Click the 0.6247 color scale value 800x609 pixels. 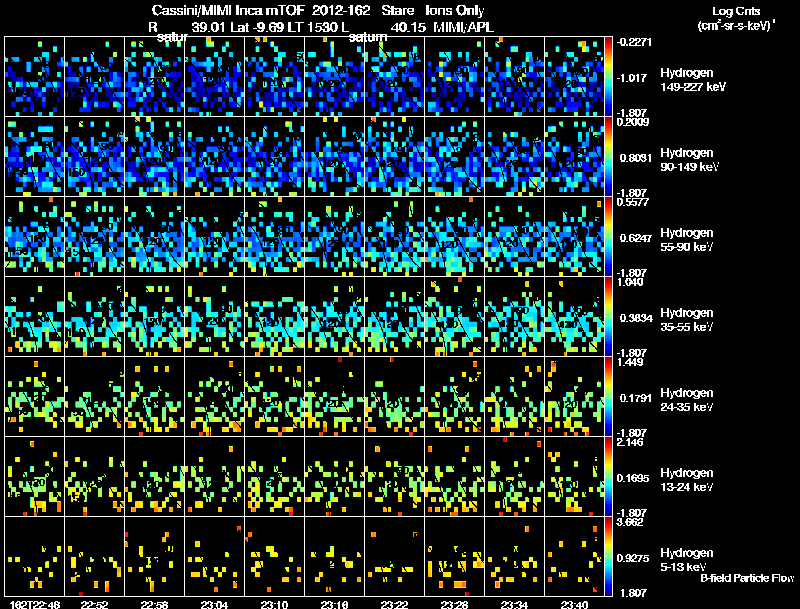click(x=636, y=238)
